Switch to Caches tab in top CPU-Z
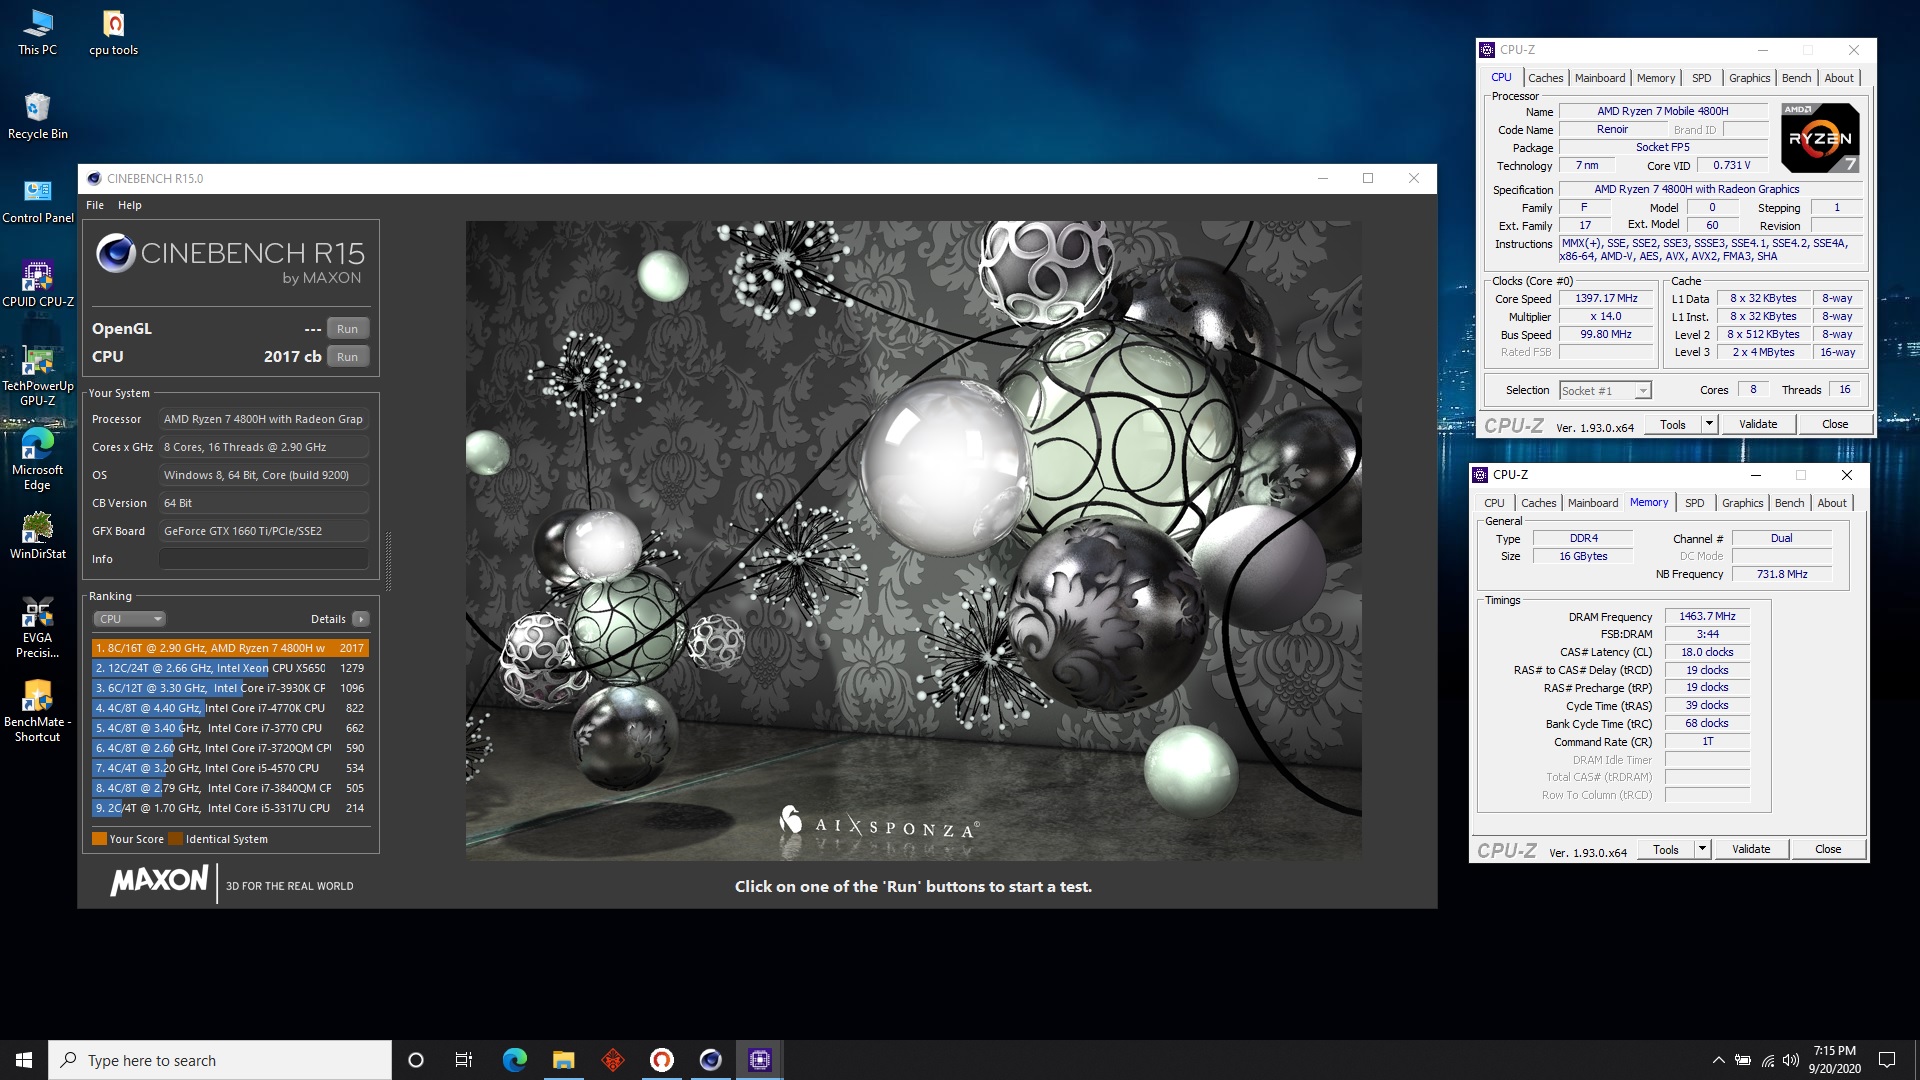The width and height of the screenshot is (1920, 1080). point(1545,78)
